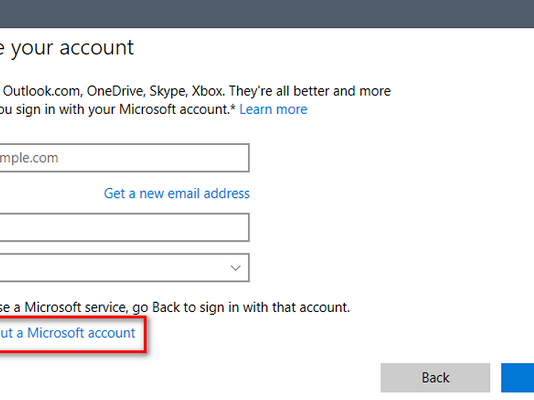
Task: Follow the Get a new email address link
Action: point(177,193)
